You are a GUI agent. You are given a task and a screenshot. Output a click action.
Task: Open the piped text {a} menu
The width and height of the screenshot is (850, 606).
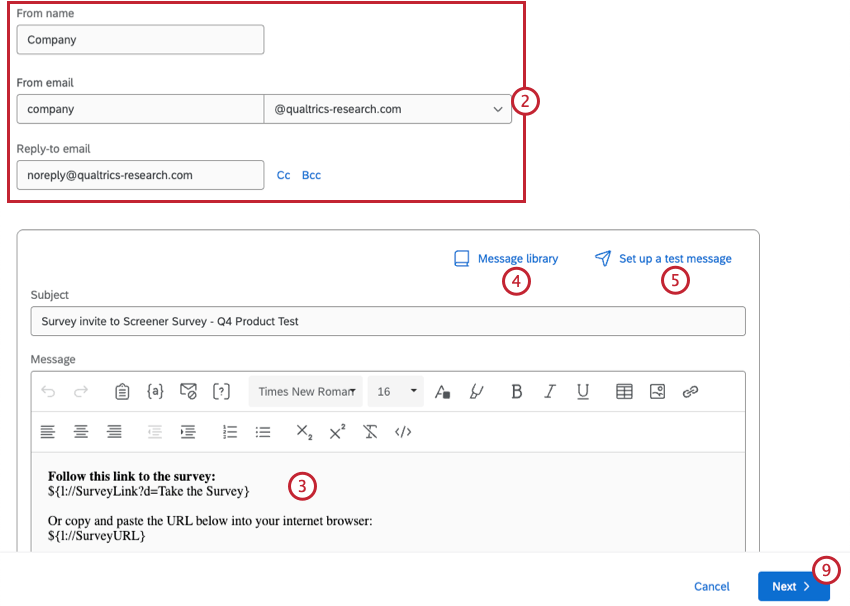pos(155,392)
